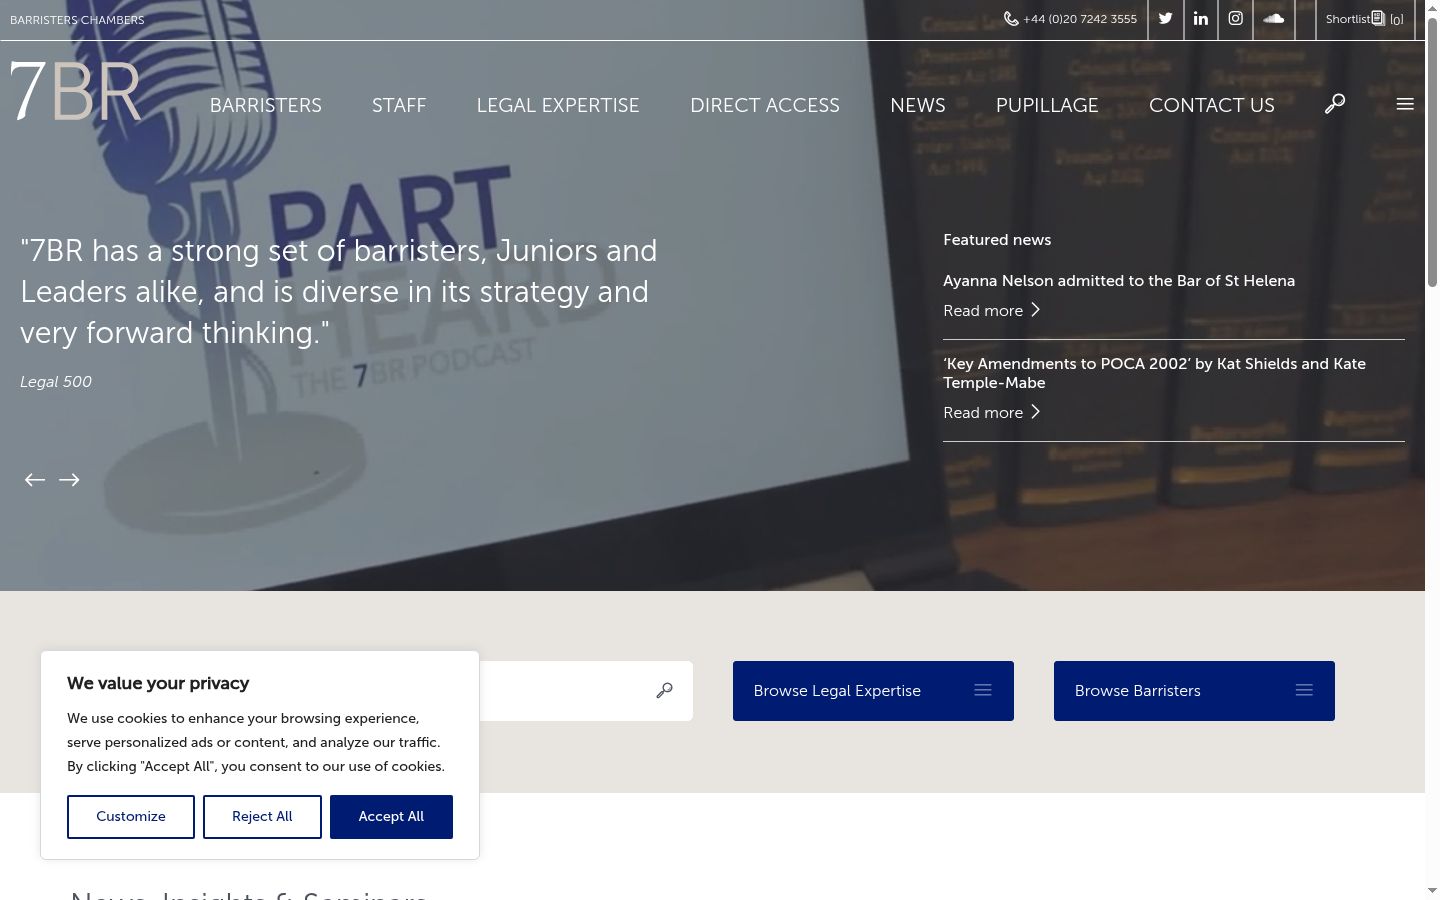
Task: Go to the News menu item
Action: click(x=918, y=105)
